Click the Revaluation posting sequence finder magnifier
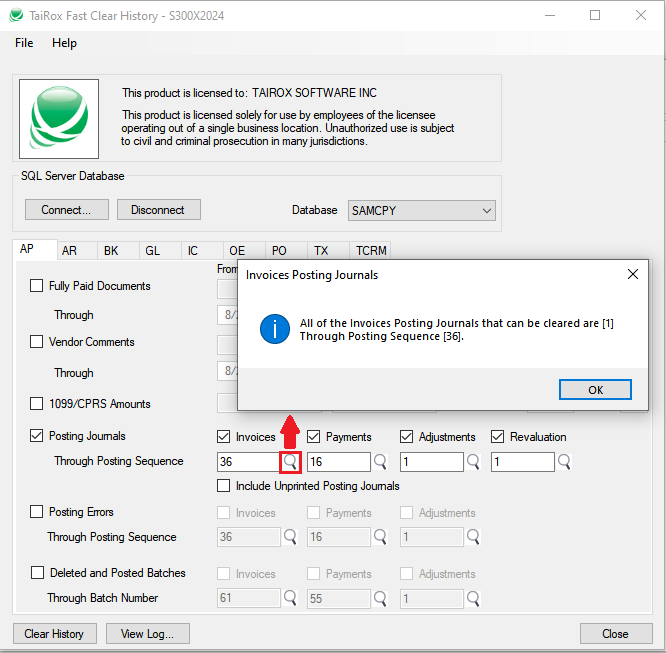 click(x=564, y=462)
